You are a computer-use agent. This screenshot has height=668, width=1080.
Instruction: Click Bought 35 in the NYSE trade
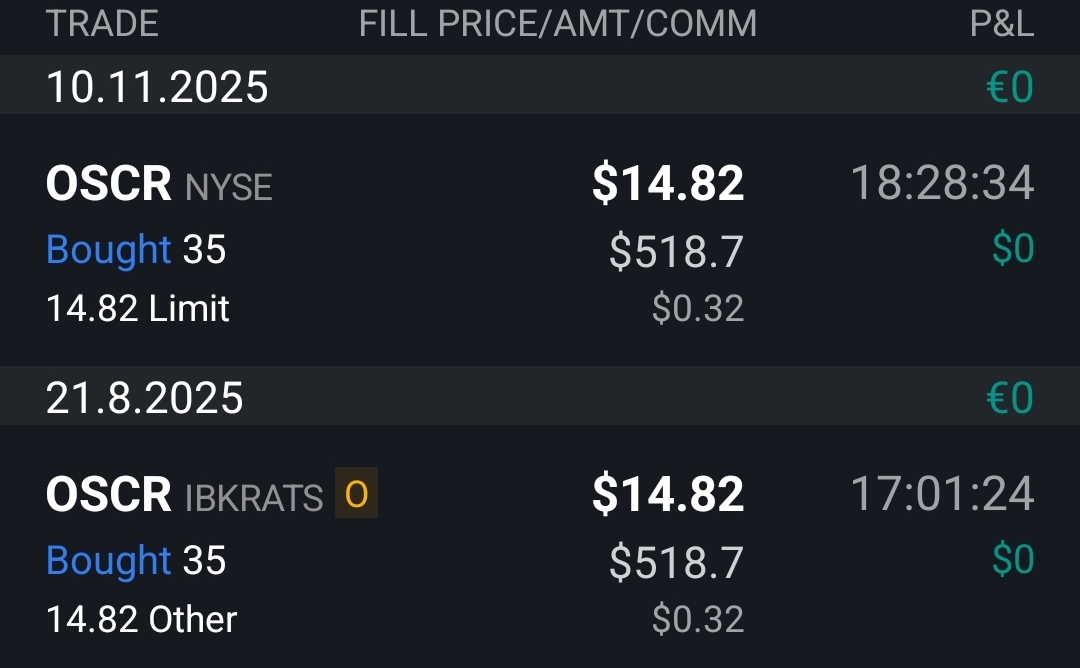[136, 249]
